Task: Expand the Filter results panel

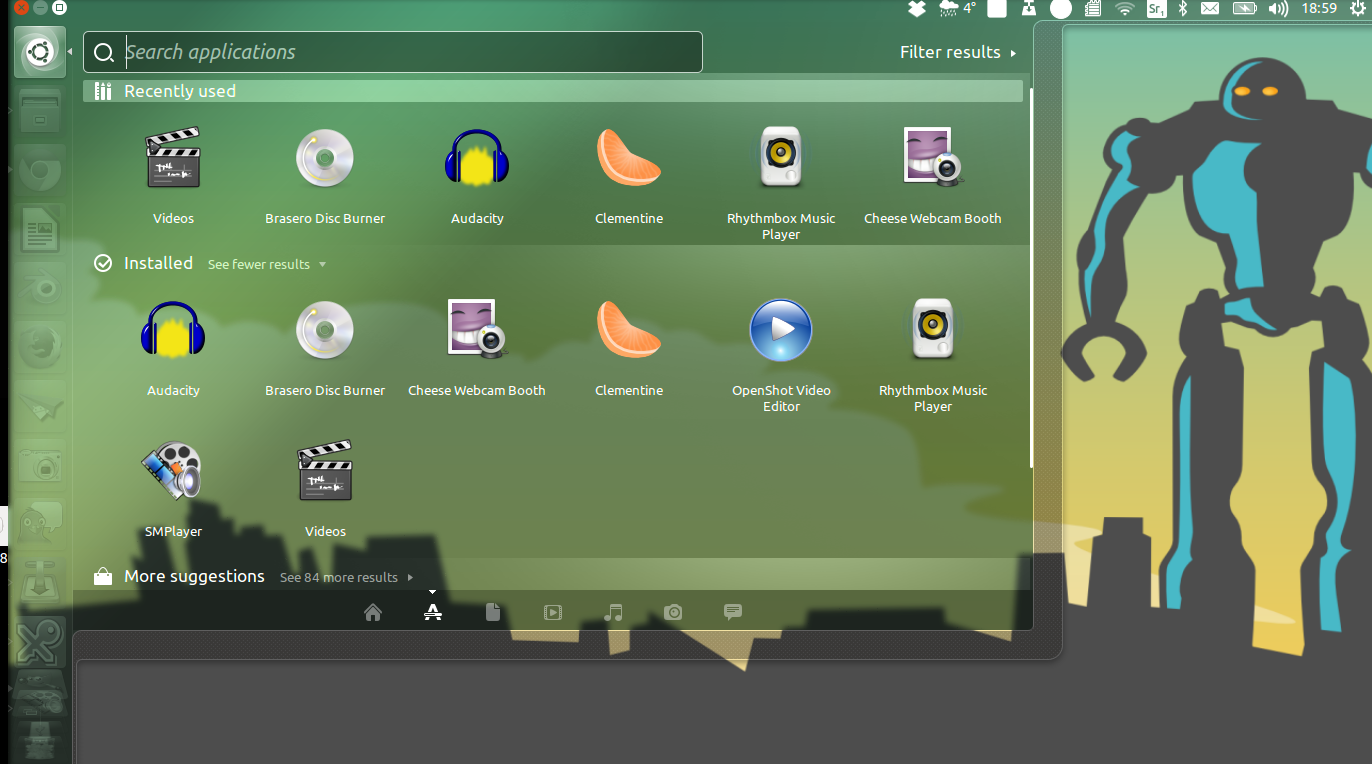Action: 958,52
